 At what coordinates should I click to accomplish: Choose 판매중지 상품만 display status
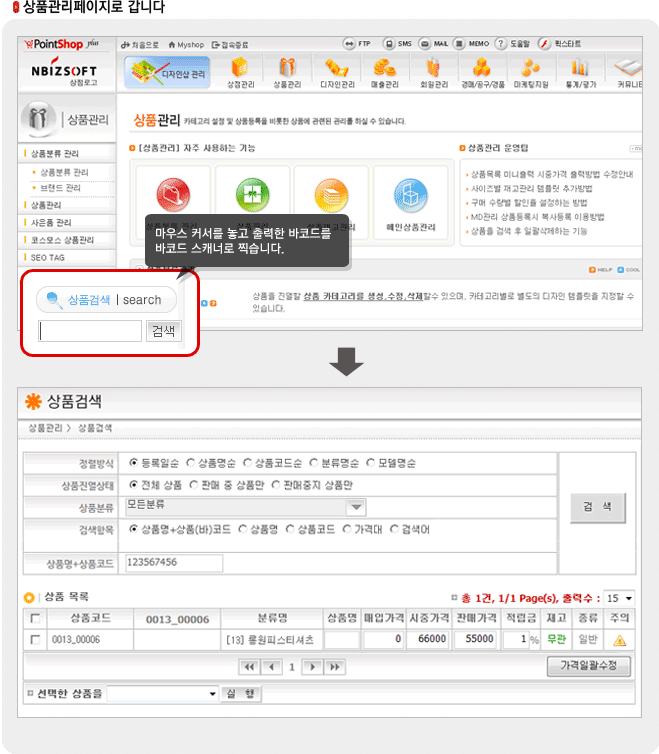pyautogui.click(x=276, y=485)
